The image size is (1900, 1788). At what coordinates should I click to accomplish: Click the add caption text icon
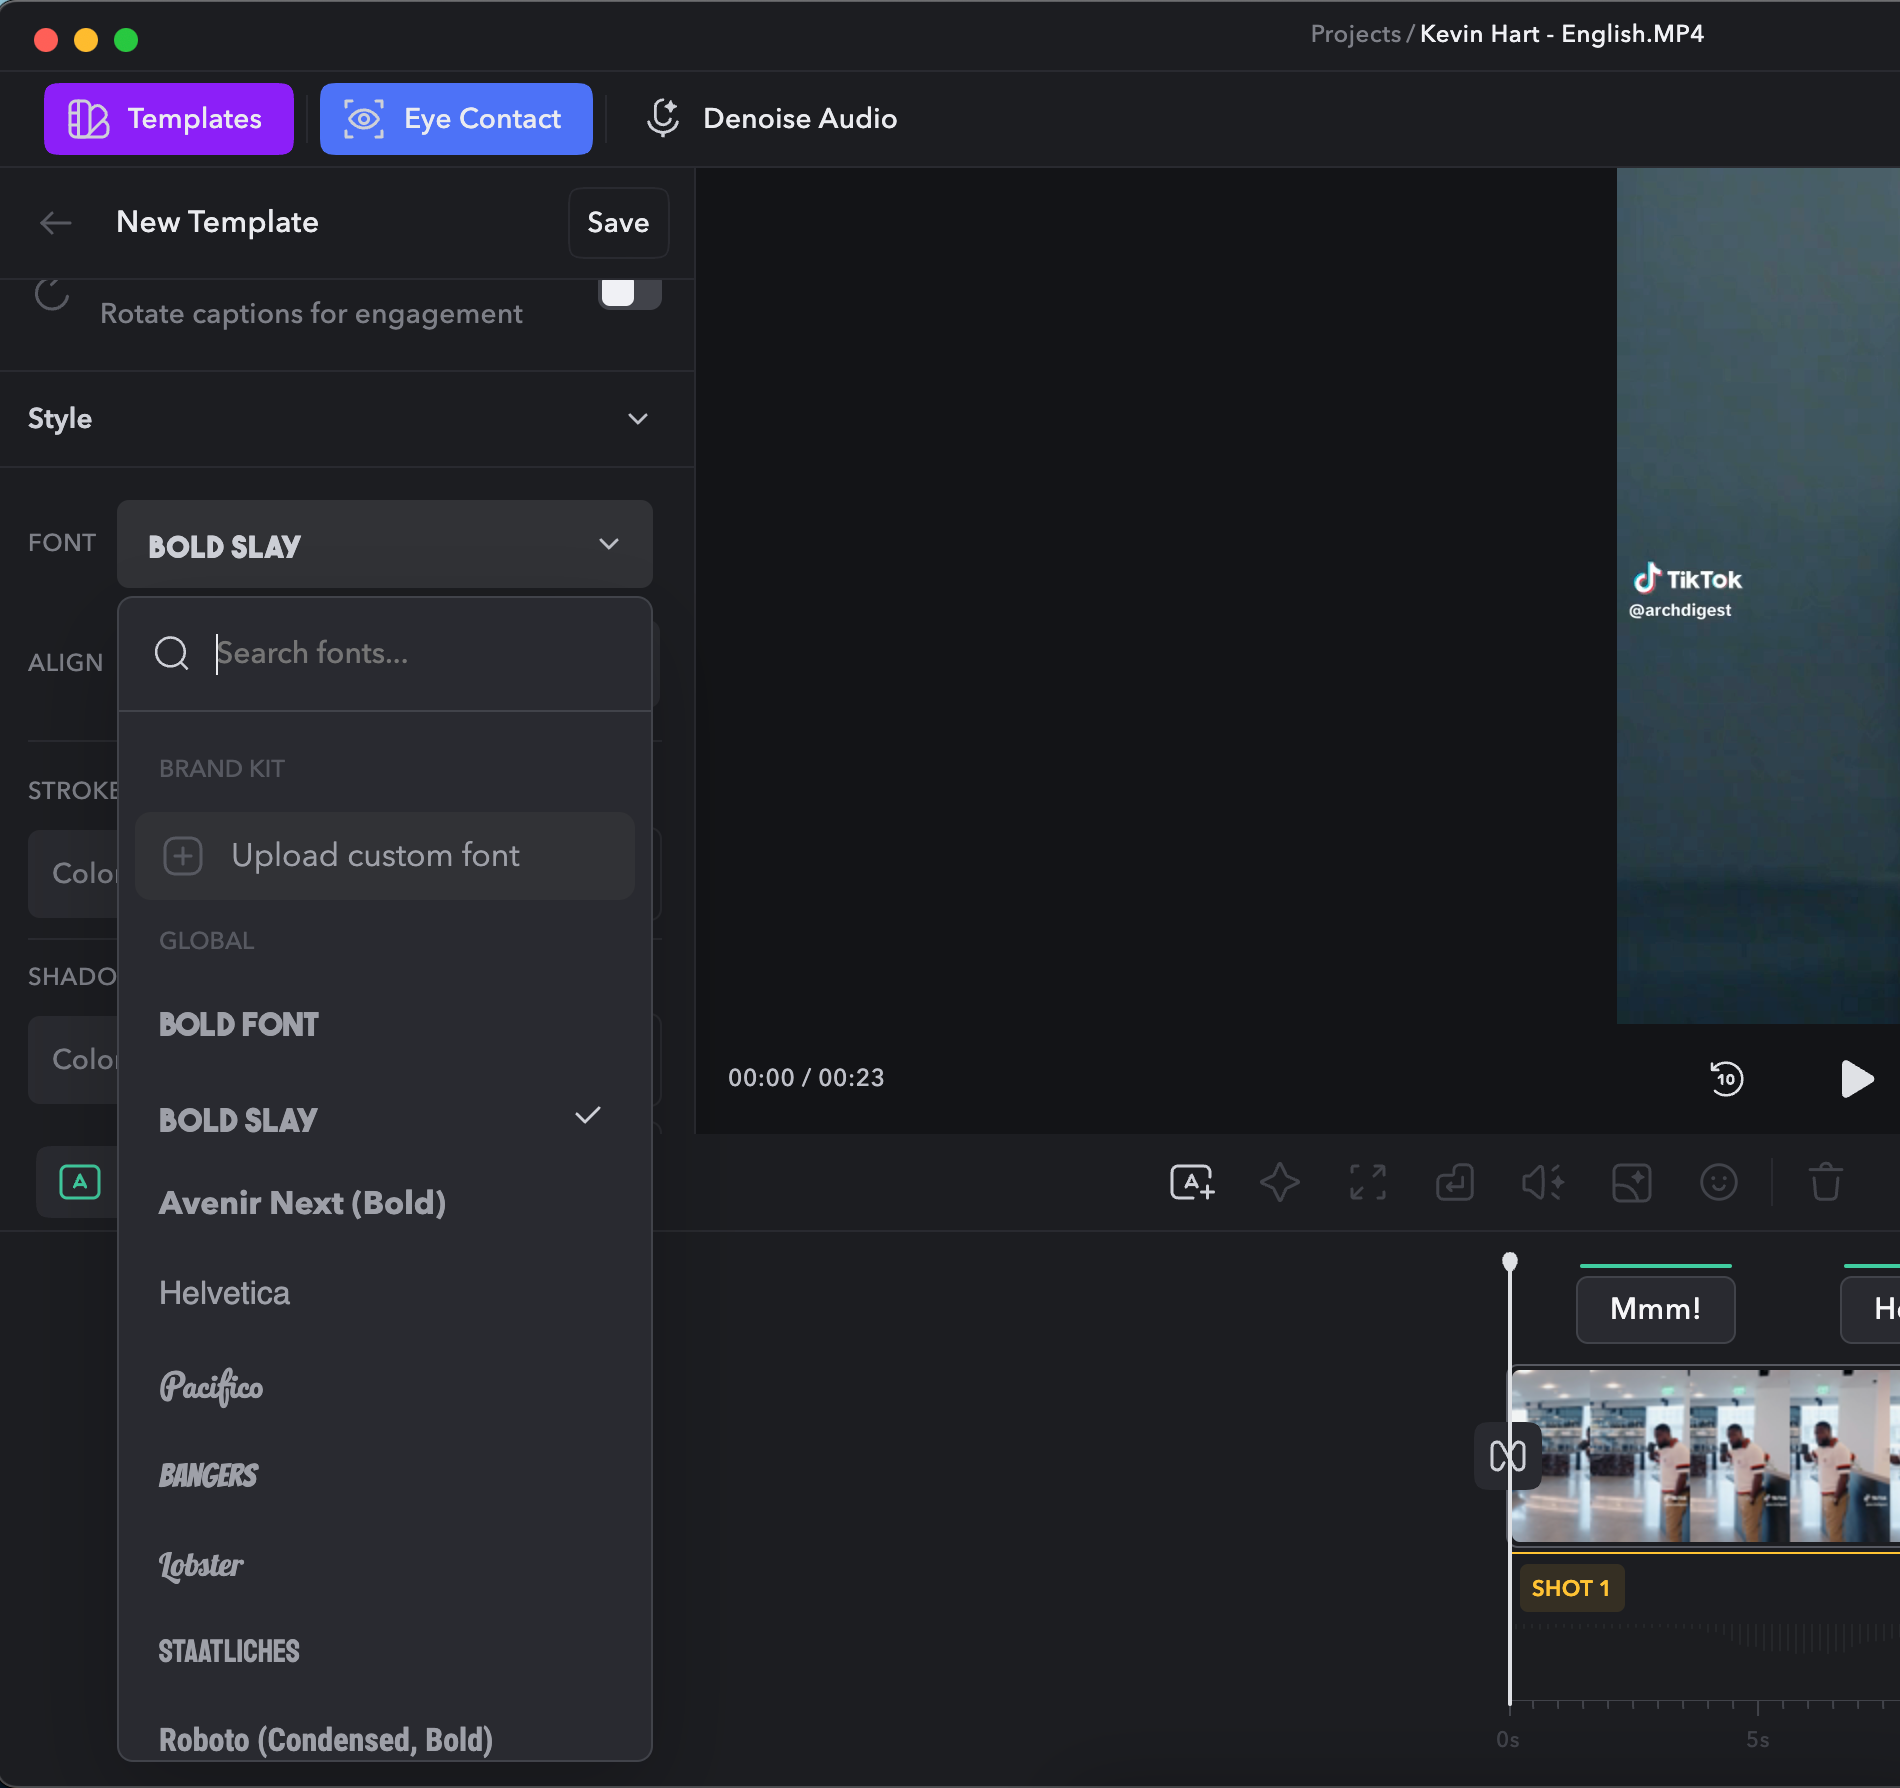(x=1192, y=1183)
